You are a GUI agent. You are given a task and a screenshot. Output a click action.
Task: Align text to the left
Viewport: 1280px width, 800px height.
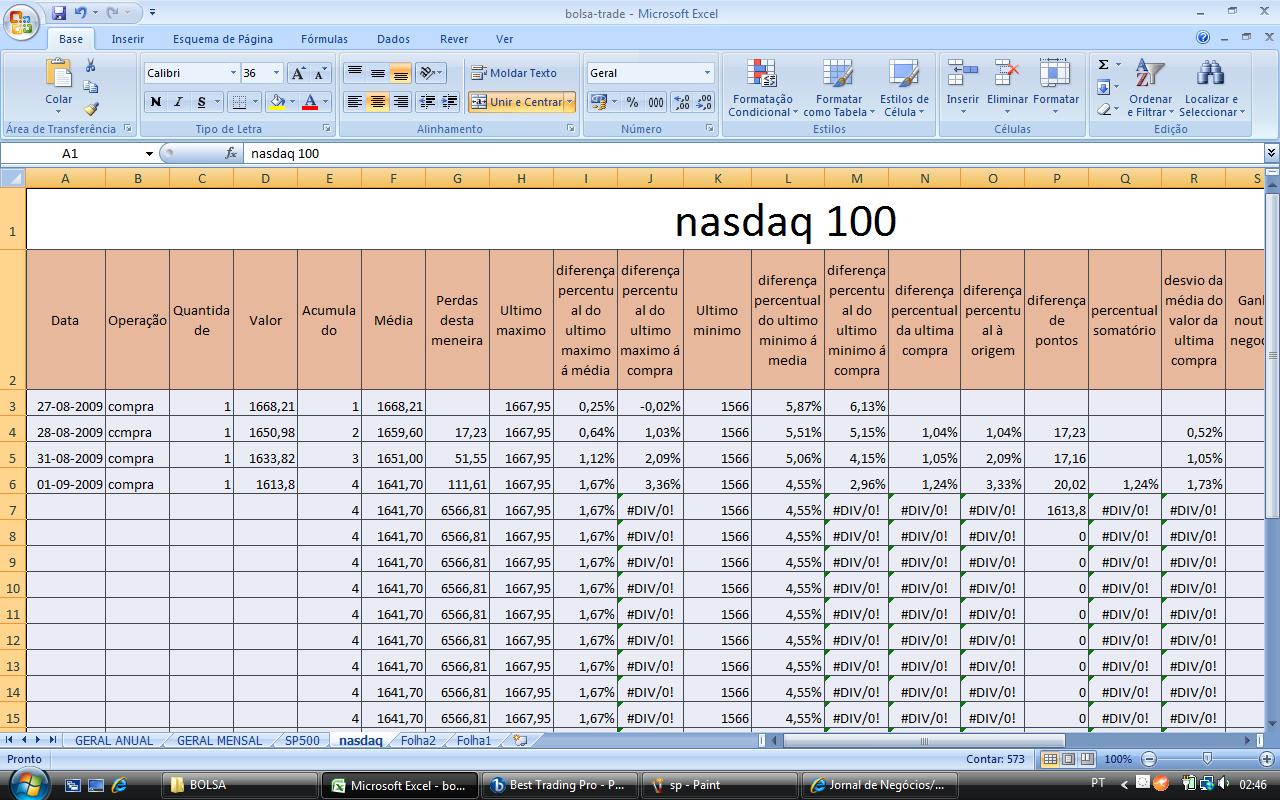(x=354, y=102)
